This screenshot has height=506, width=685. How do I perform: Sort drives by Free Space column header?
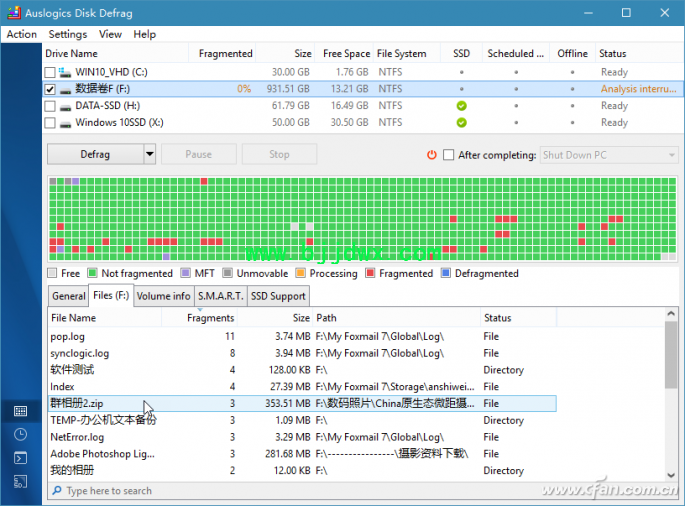point(346,53)
